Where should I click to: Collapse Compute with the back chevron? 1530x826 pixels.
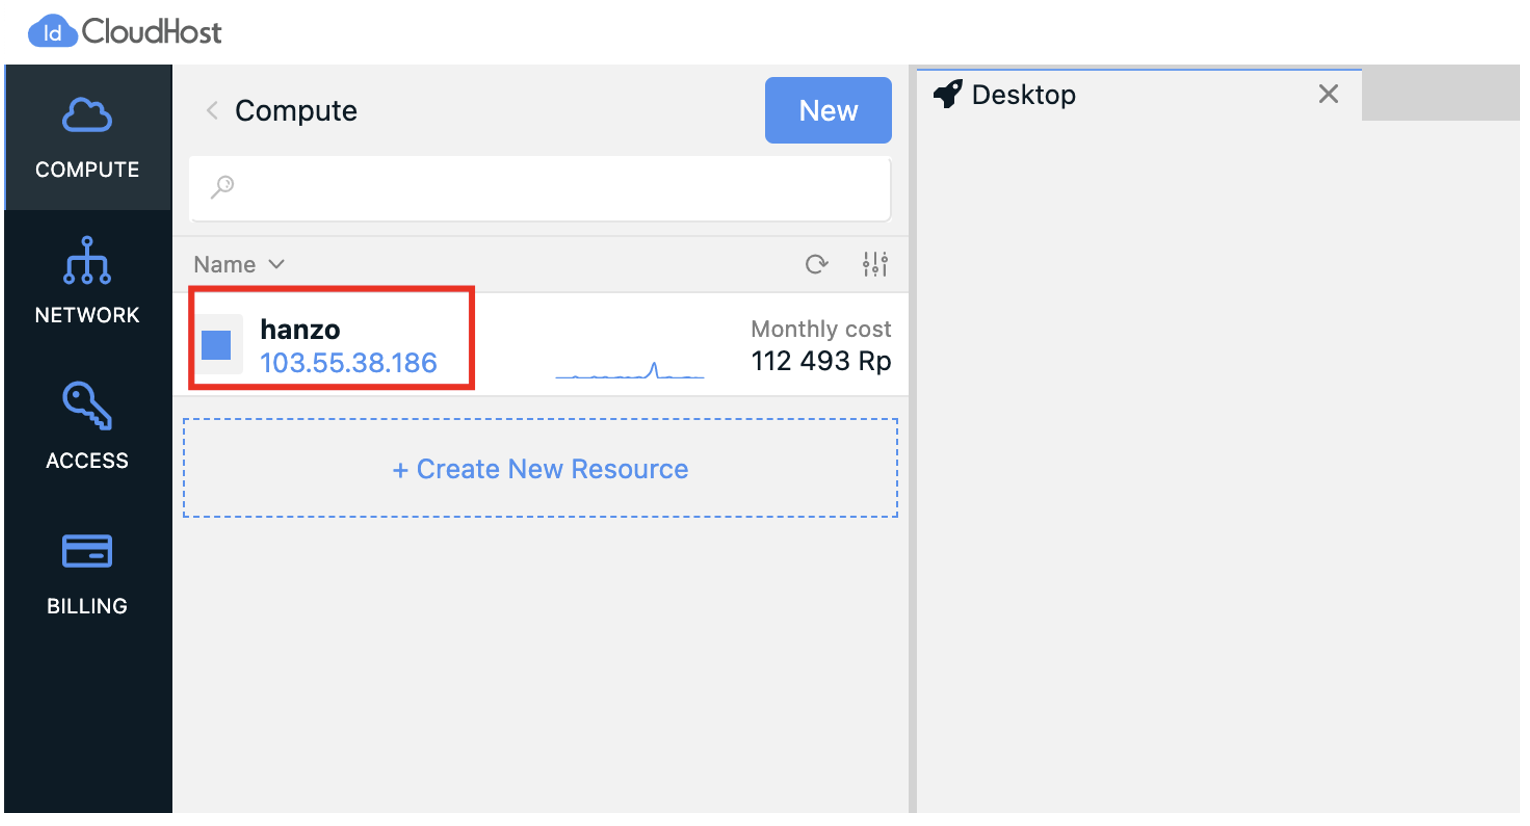212,111
